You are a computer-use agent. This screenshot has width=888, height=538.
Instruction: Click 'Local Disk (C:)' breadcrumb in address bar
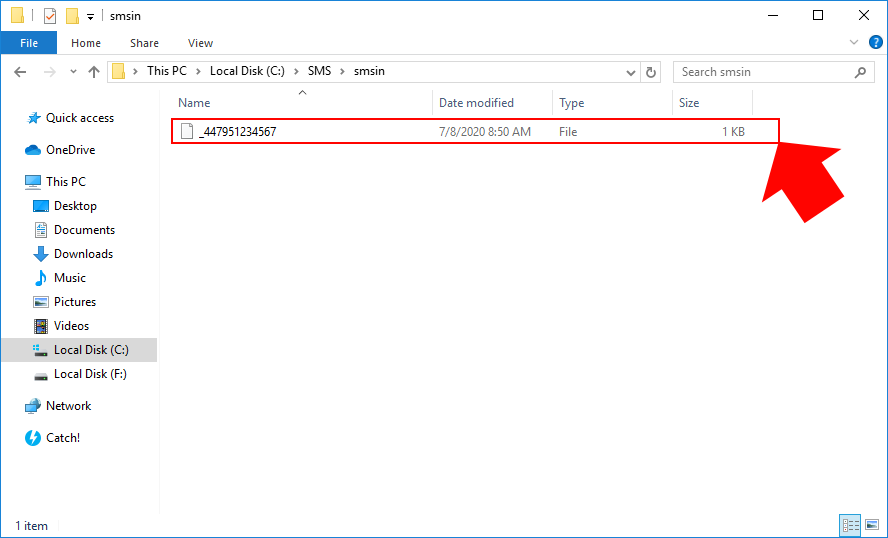[x=247, y=71]
